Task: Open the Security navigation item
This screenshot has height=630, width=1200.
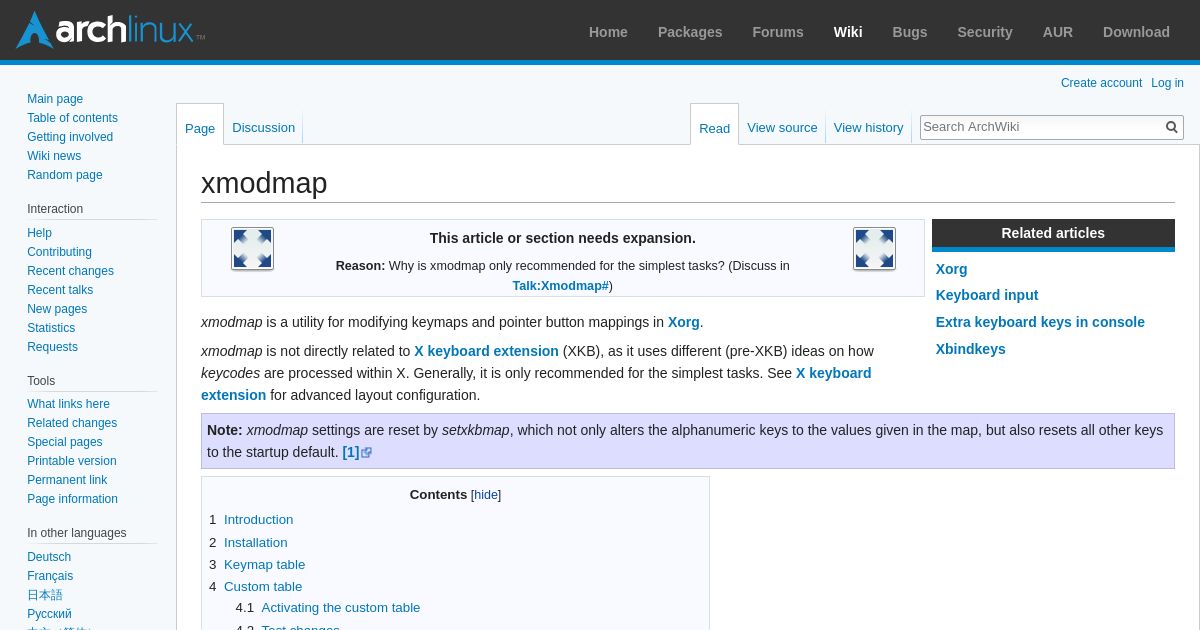Action: tap(985, 32)
